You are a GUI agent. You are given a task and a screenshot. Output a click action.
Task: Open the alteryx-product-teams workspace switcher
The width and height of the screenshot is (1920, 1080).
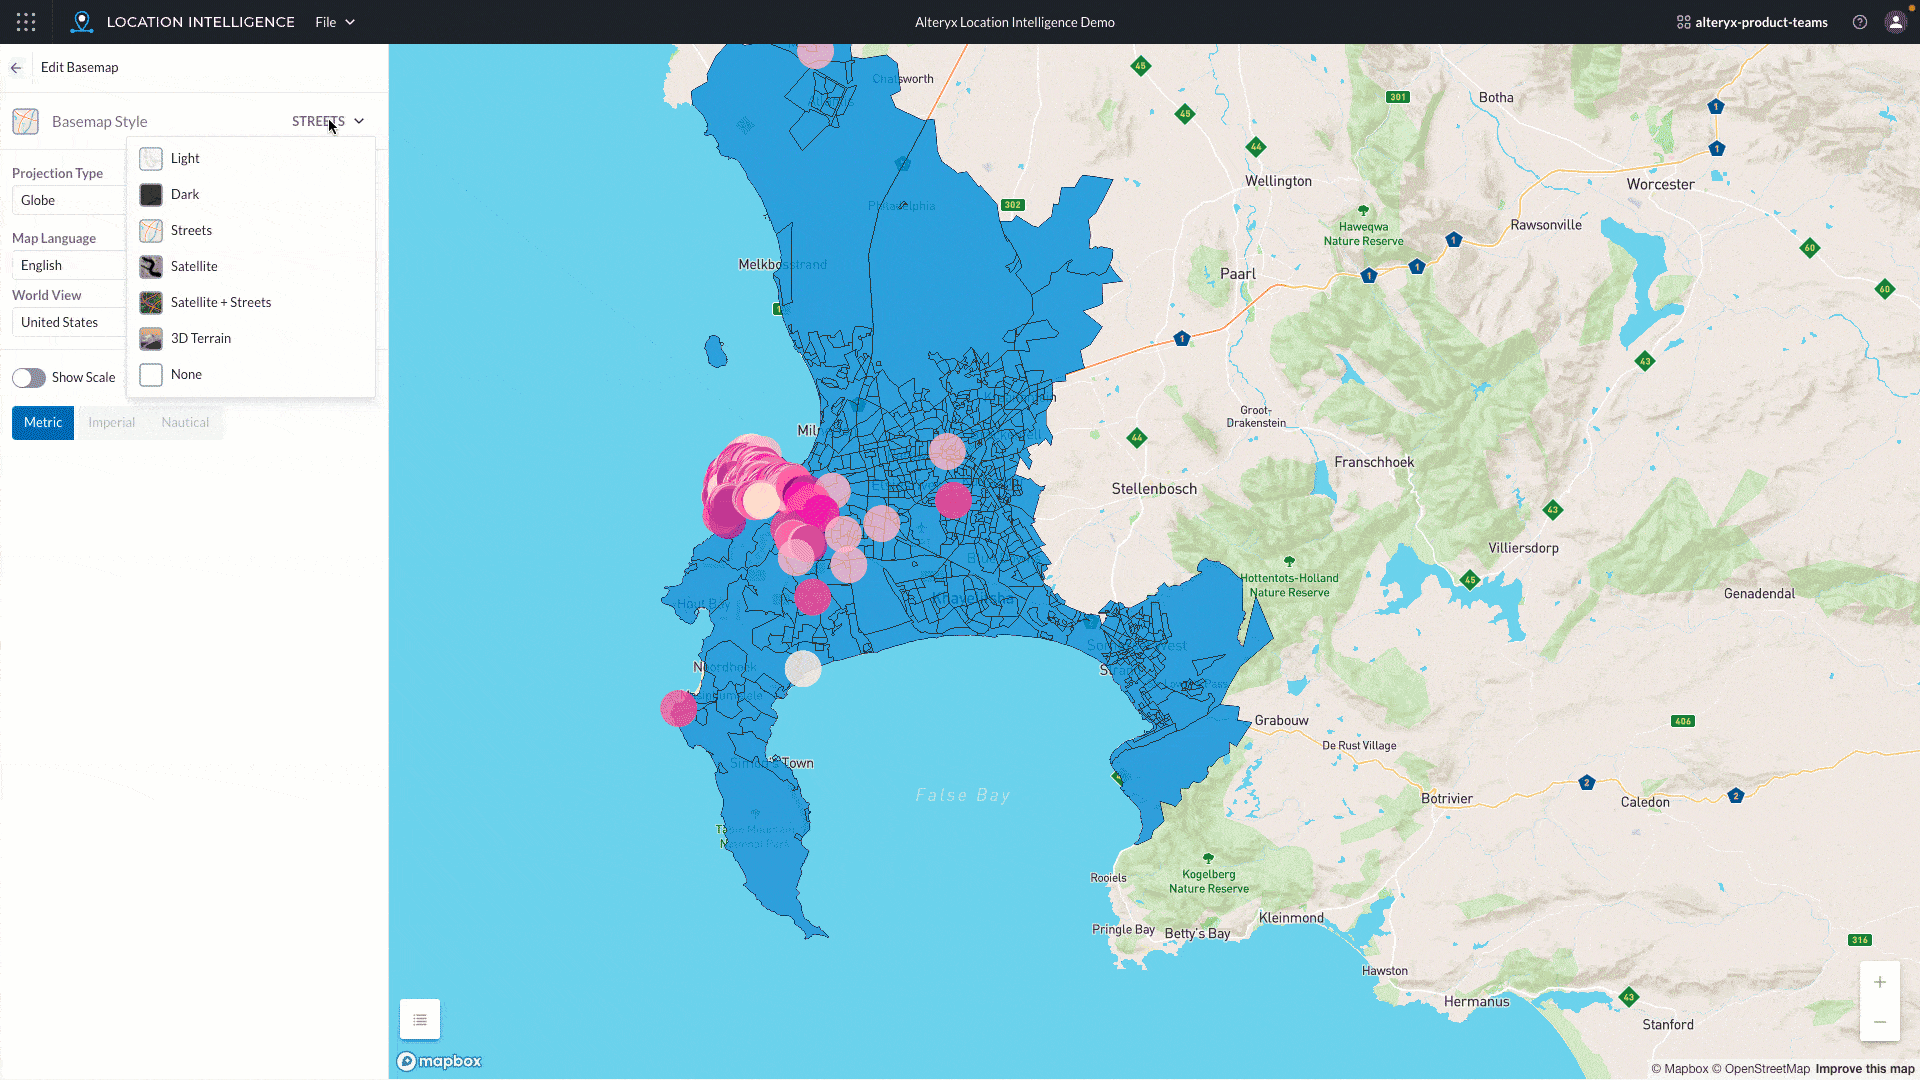click(1752, 22)
